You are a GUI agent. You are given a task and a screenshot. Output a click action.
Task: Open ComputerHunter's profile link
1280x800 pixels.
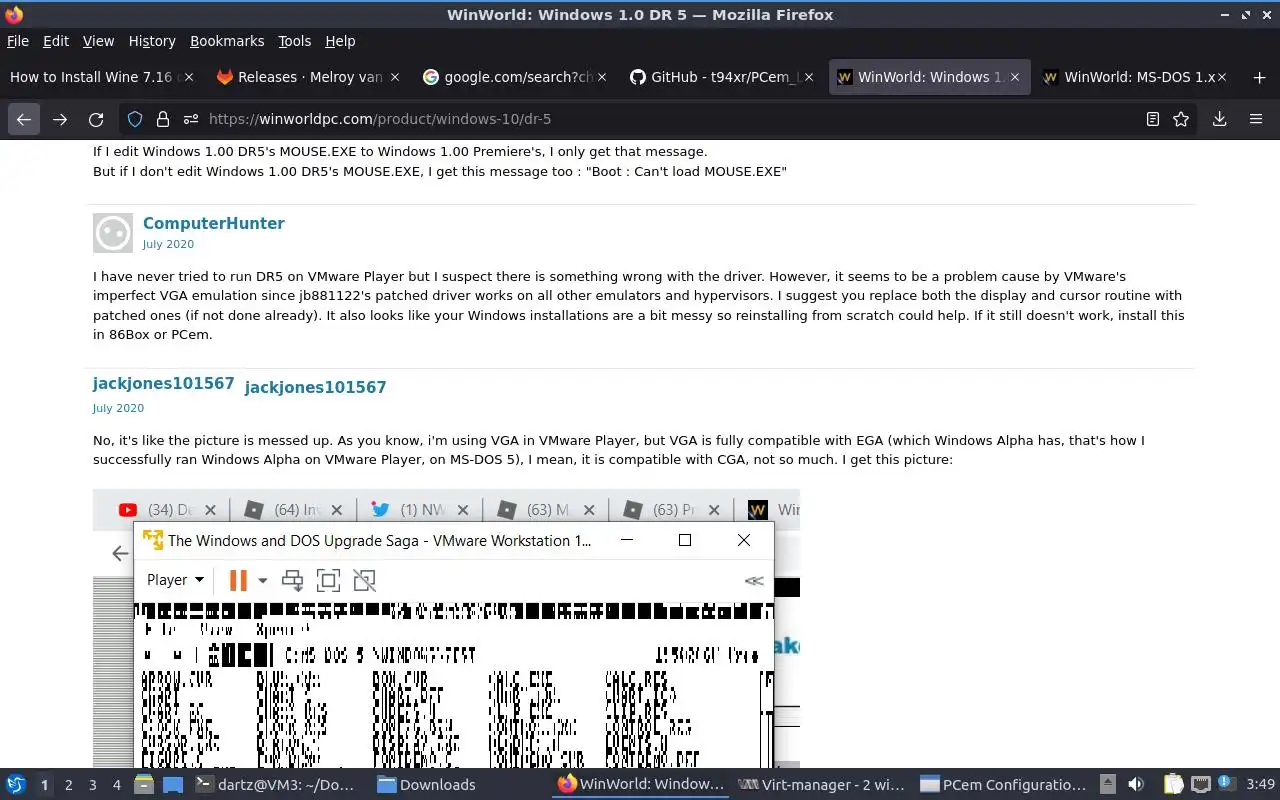213,223
